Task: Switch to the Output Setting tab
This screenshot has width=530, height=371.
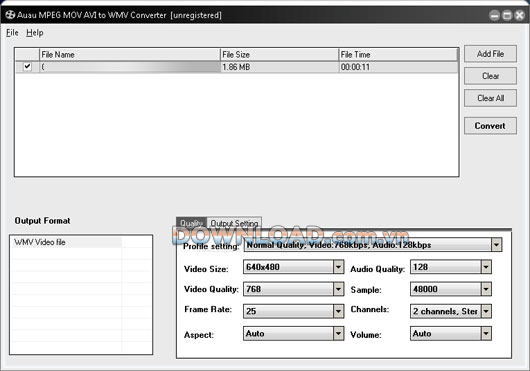Action: (x=234, y=223)
